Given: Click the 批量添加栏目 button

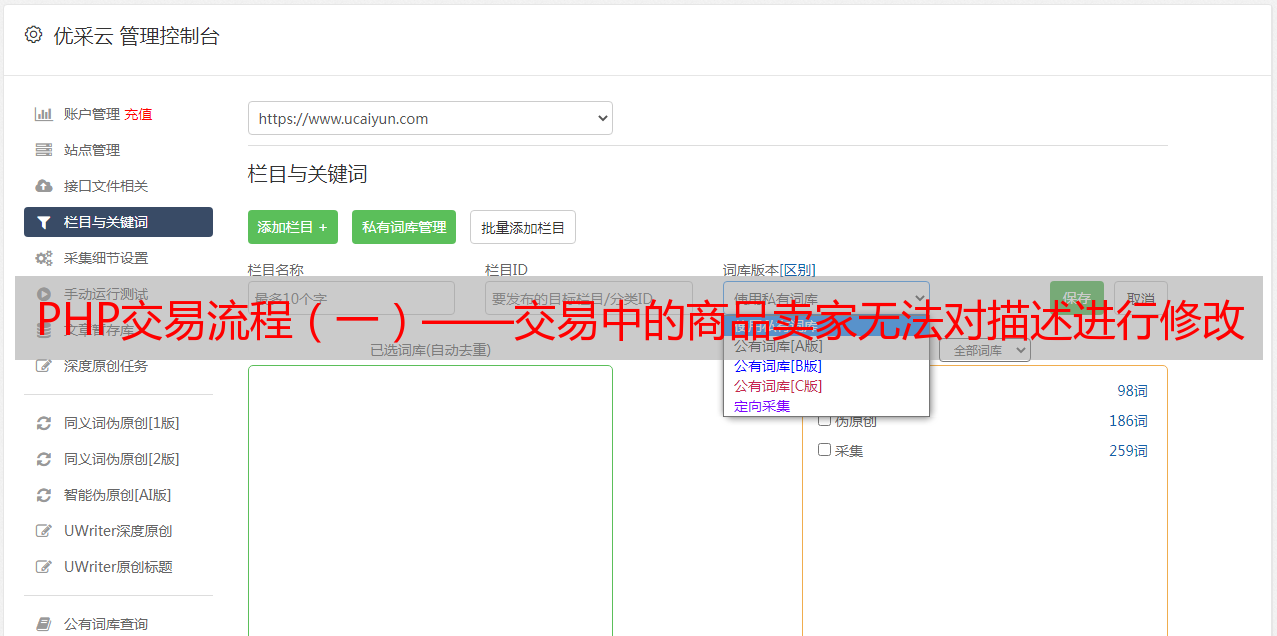Looking at the screenshot, I should [523, 227].
